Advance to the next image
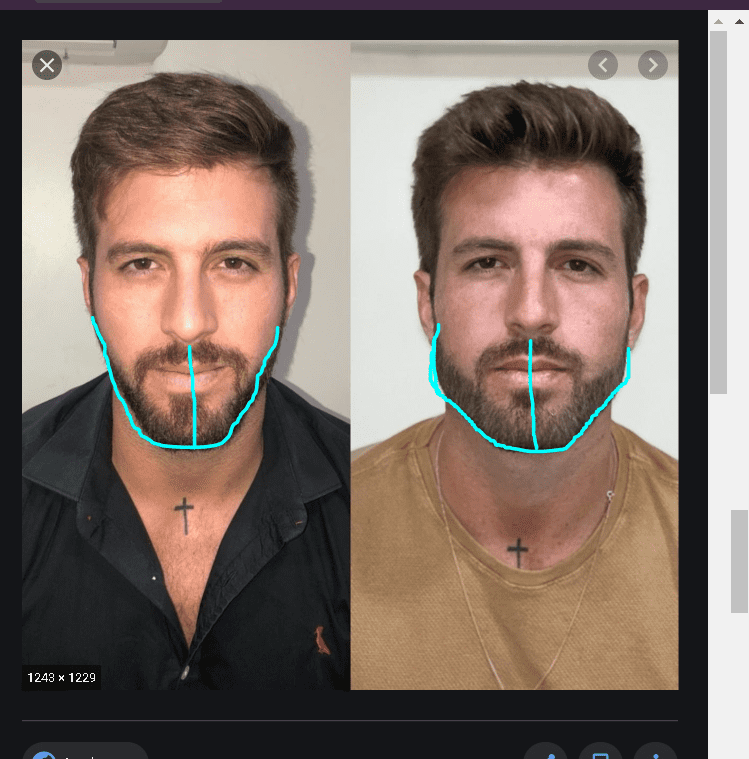Image resolution: width=749 pixels, height=759 pixels. 653,66
